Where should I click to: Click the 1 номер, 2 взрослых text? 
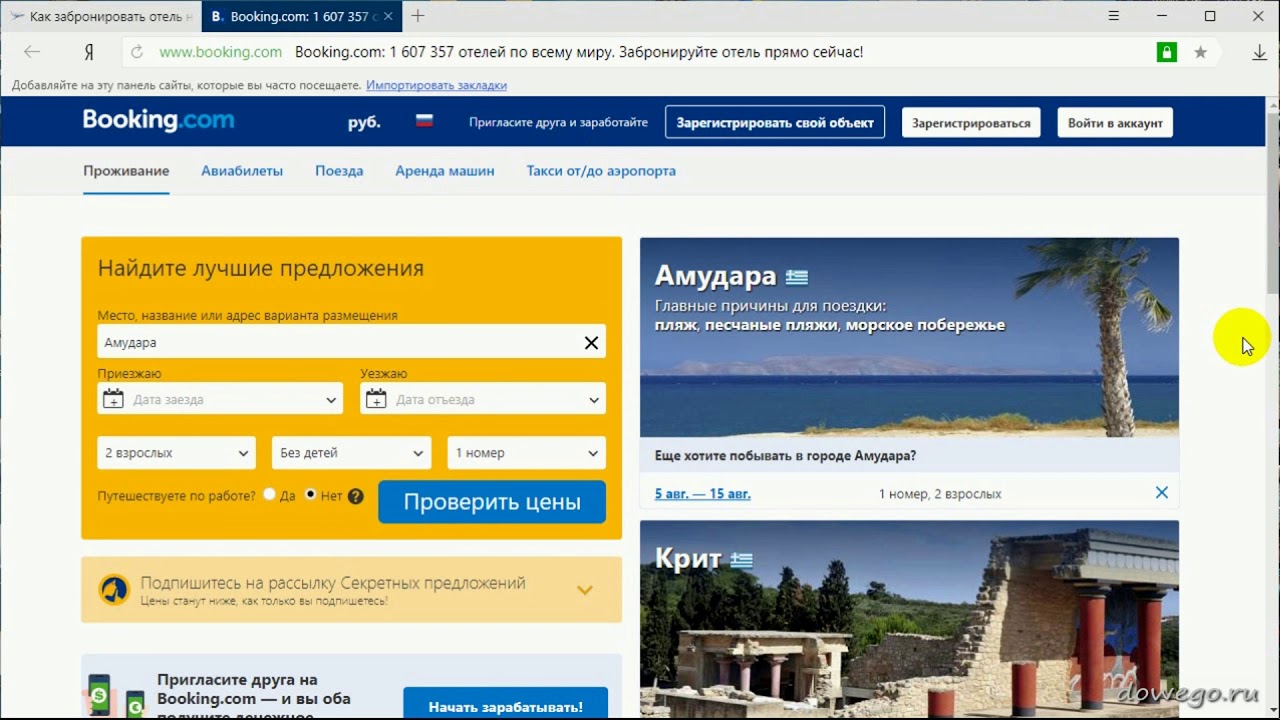coord(940,493)
